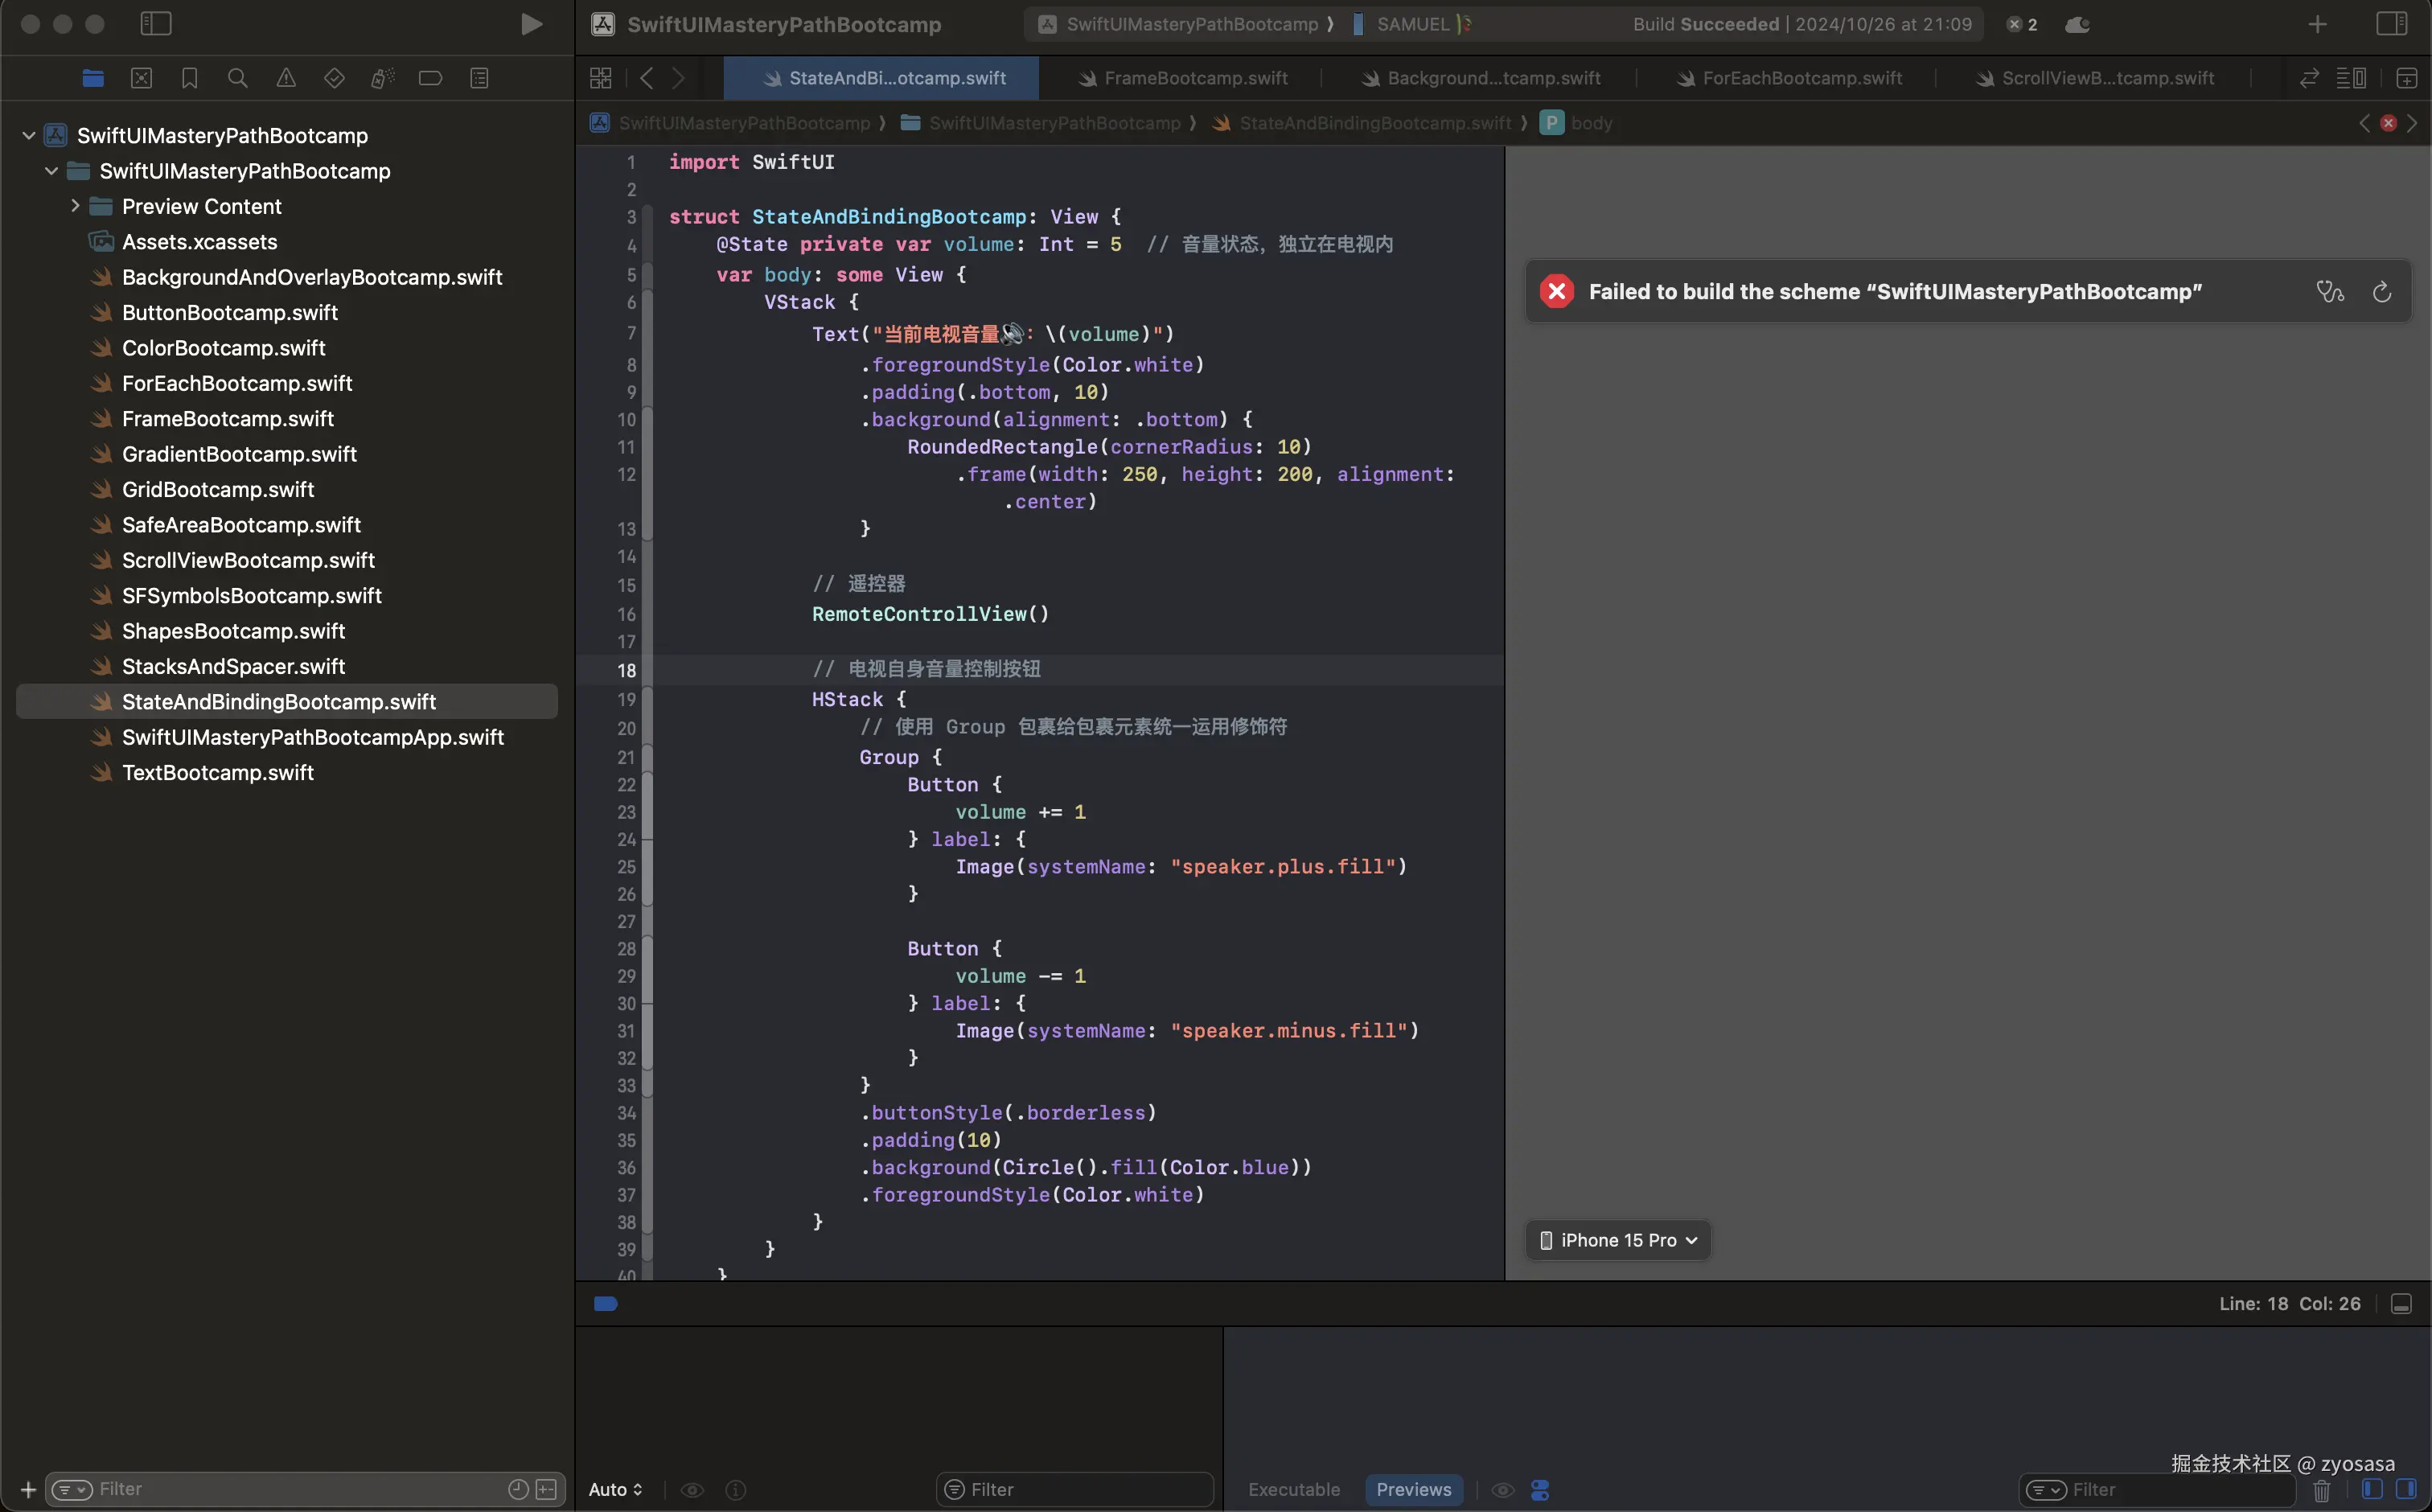The width and height of the screenshot is (2432, 1512).
Task: Click the Run (play) button
Action: 531,24
